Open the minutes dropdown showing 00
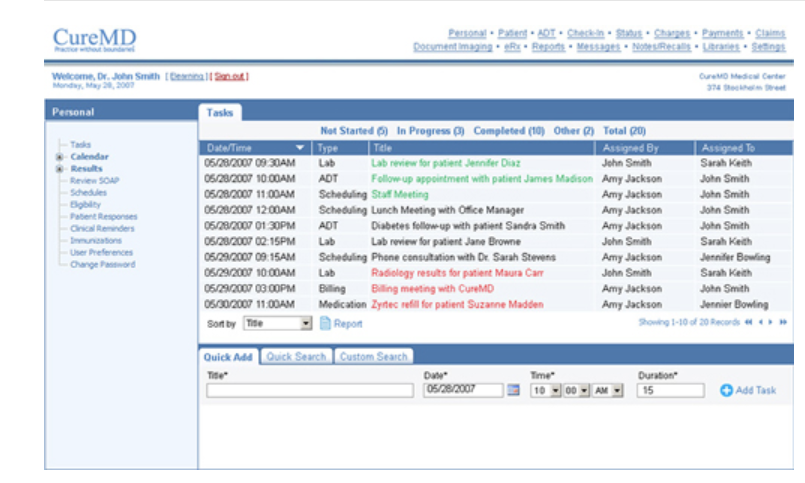Screen dimensions: 805x483 [x=576, y=391]
